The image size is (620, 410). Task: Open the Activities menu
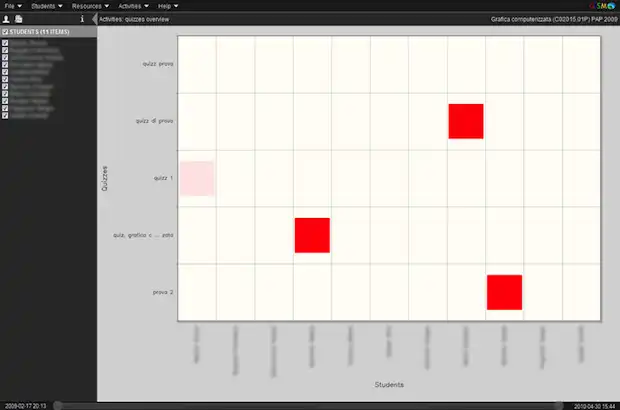click(133, 6)
